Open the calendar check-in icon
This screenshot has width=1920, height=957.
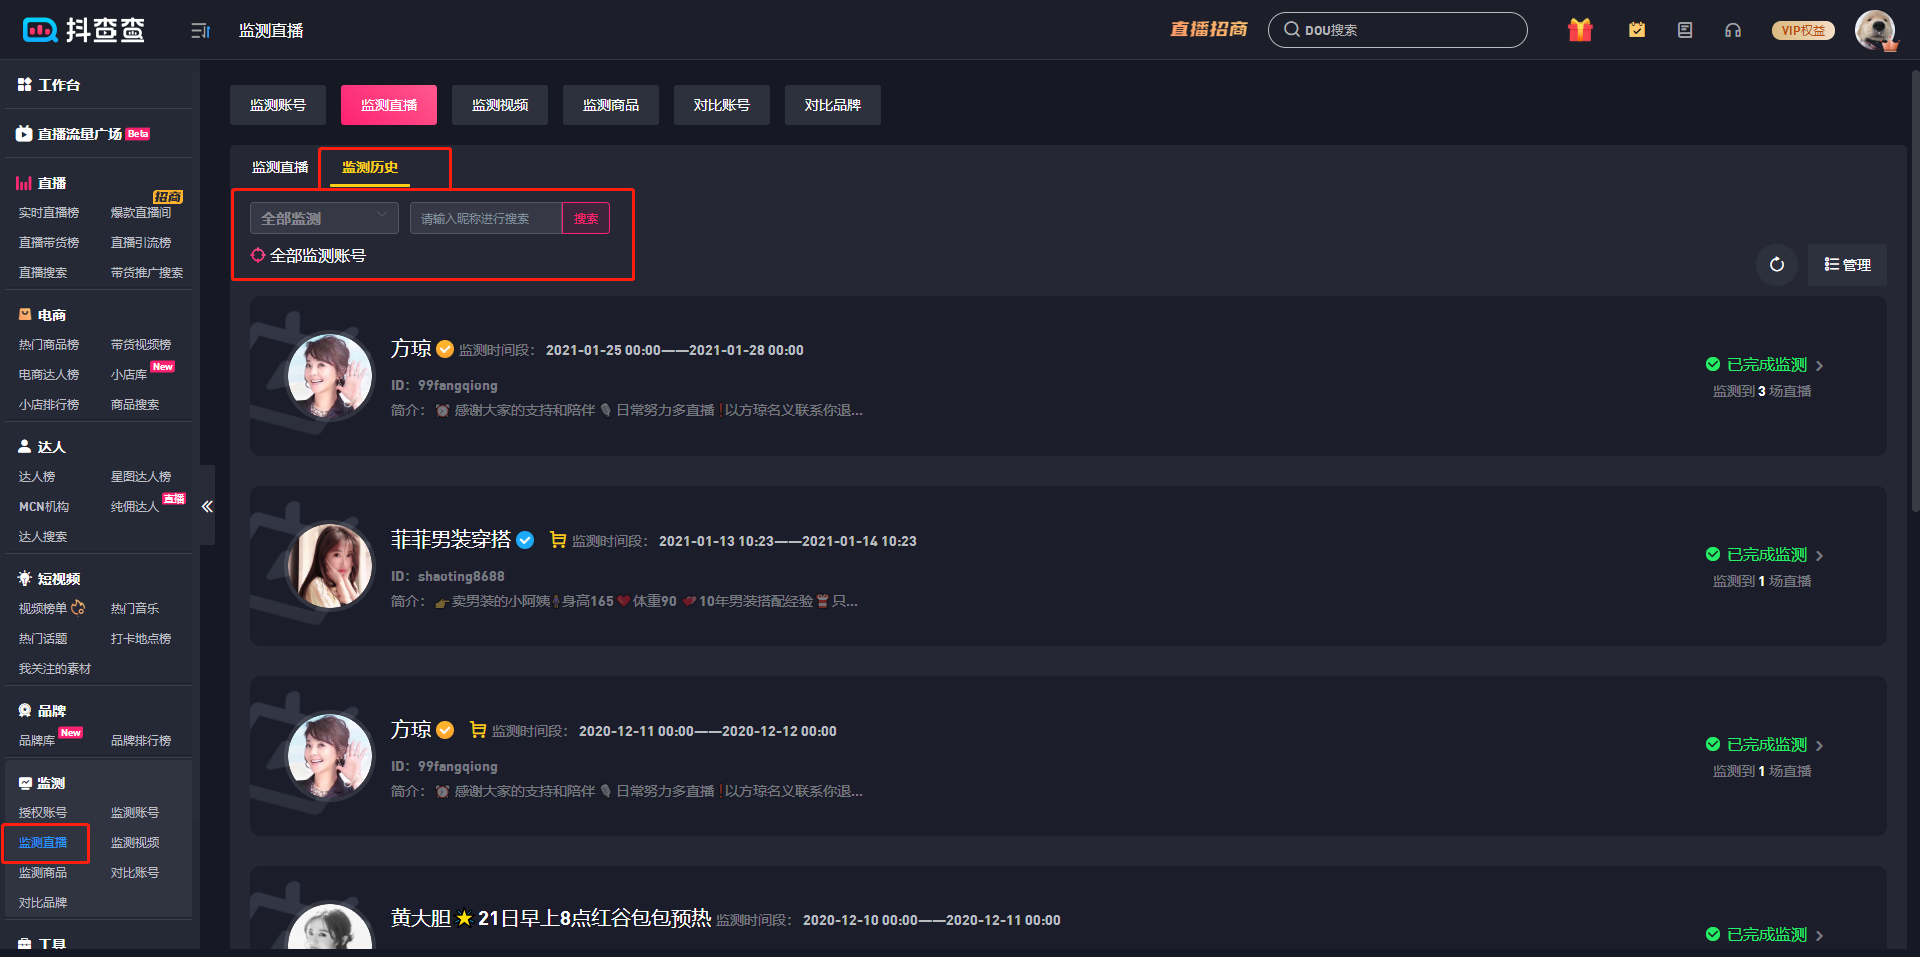1637,30
